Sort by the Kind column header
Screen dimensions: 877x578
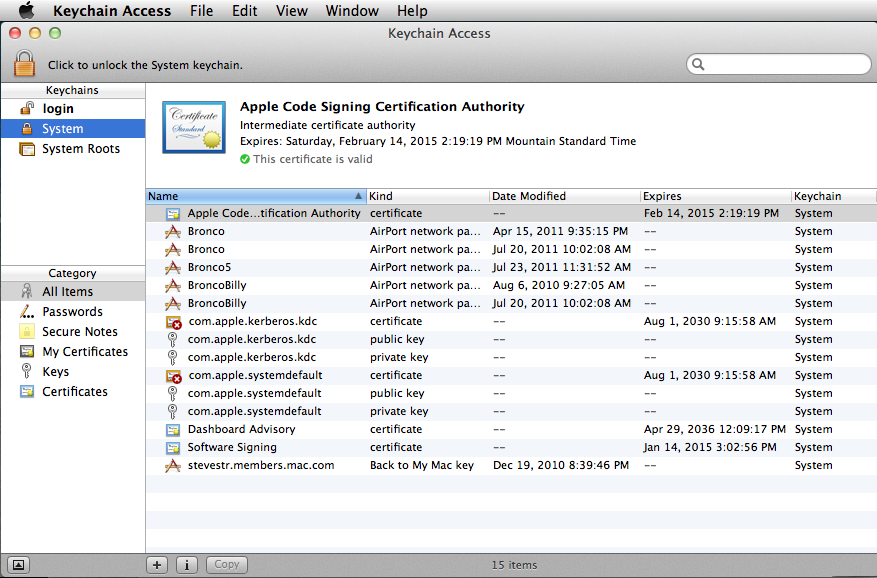click(428, 196)
